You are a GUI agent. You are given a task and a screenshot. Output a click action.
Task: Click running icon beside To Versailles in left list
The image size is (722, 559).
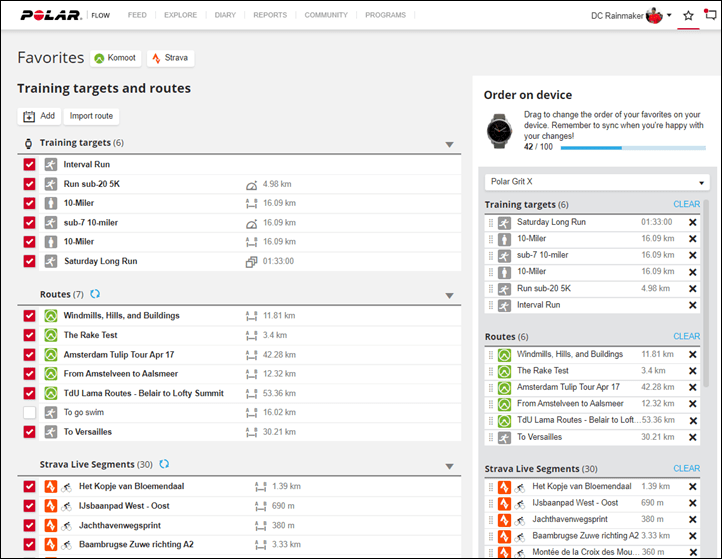click(x=51, y=432)
